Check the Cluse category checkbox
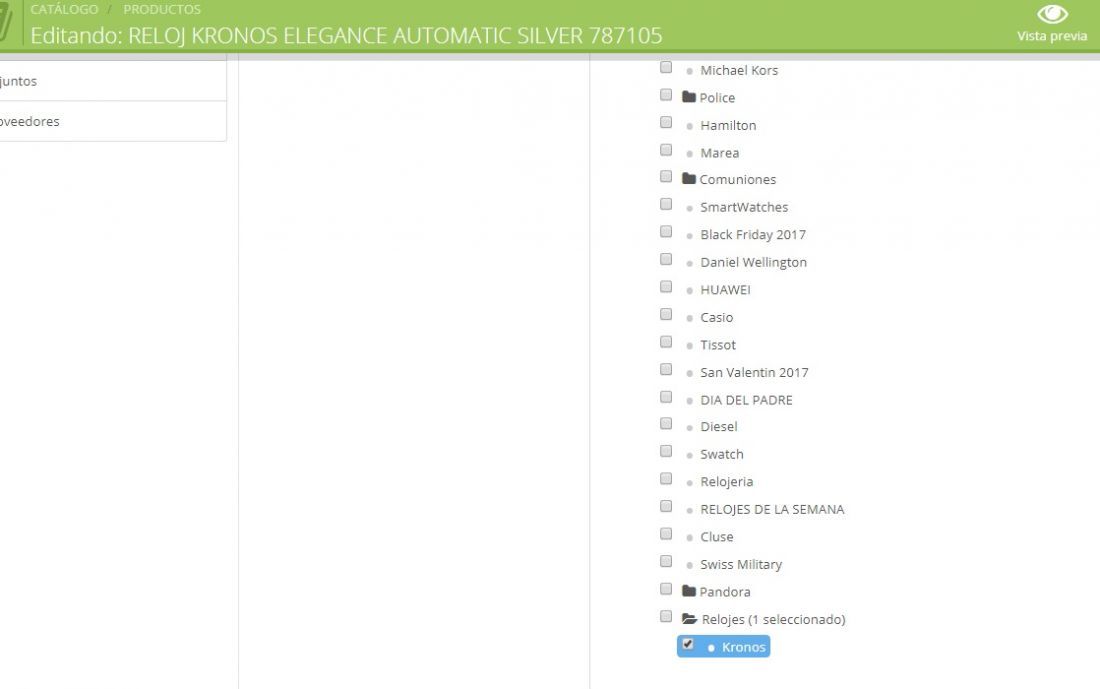Viewport: 1100px width, 689px height. tap(666, 534)
